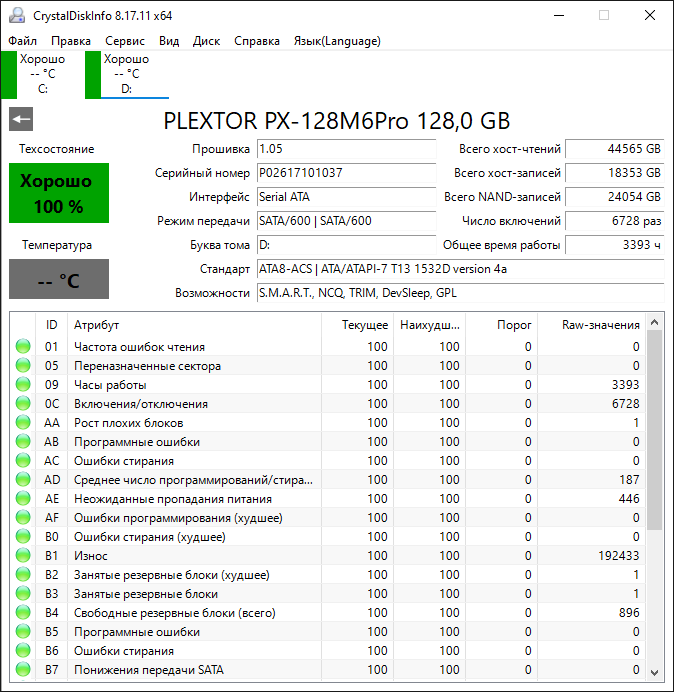Click the Атрибут column header
Viewport: 674px width, 692px height.
(194, 325)
